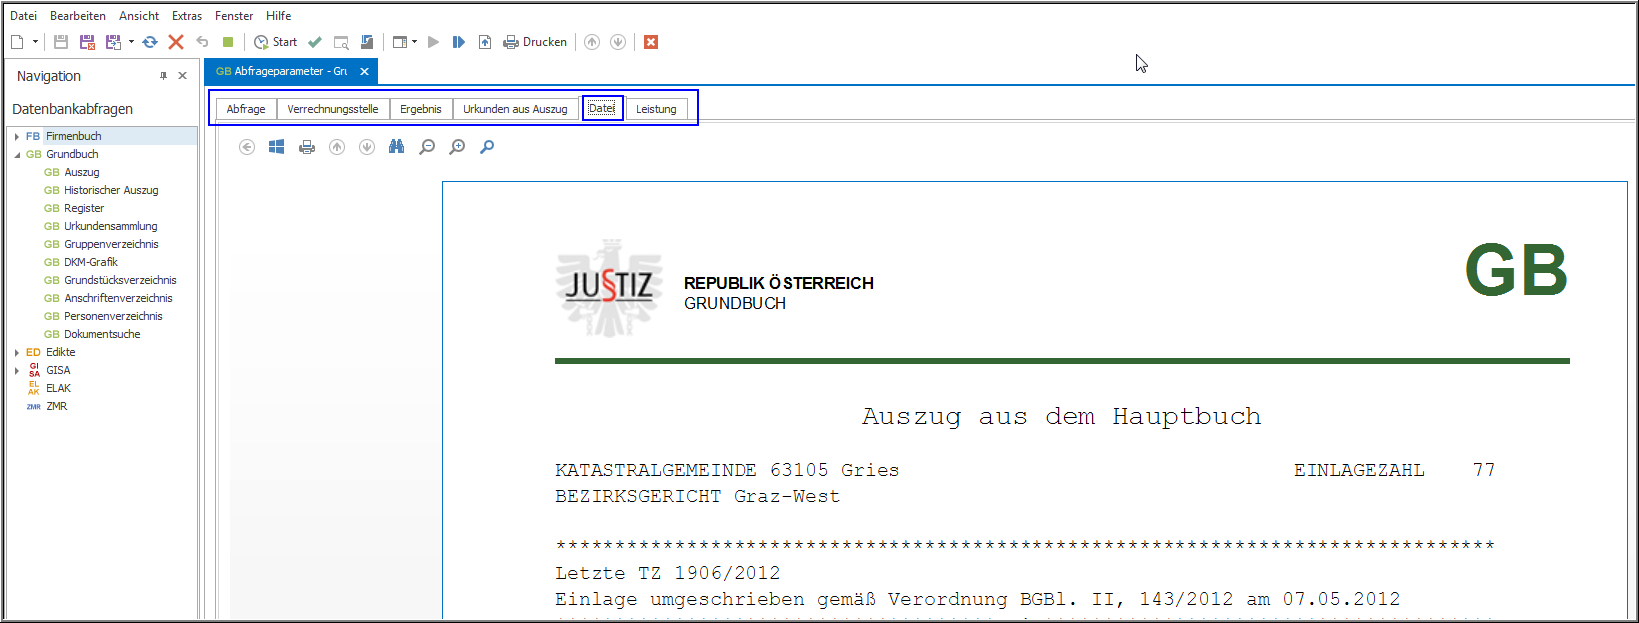Pin the Navigation panel
Screen dimensions: 1639x623
(164, 76)
